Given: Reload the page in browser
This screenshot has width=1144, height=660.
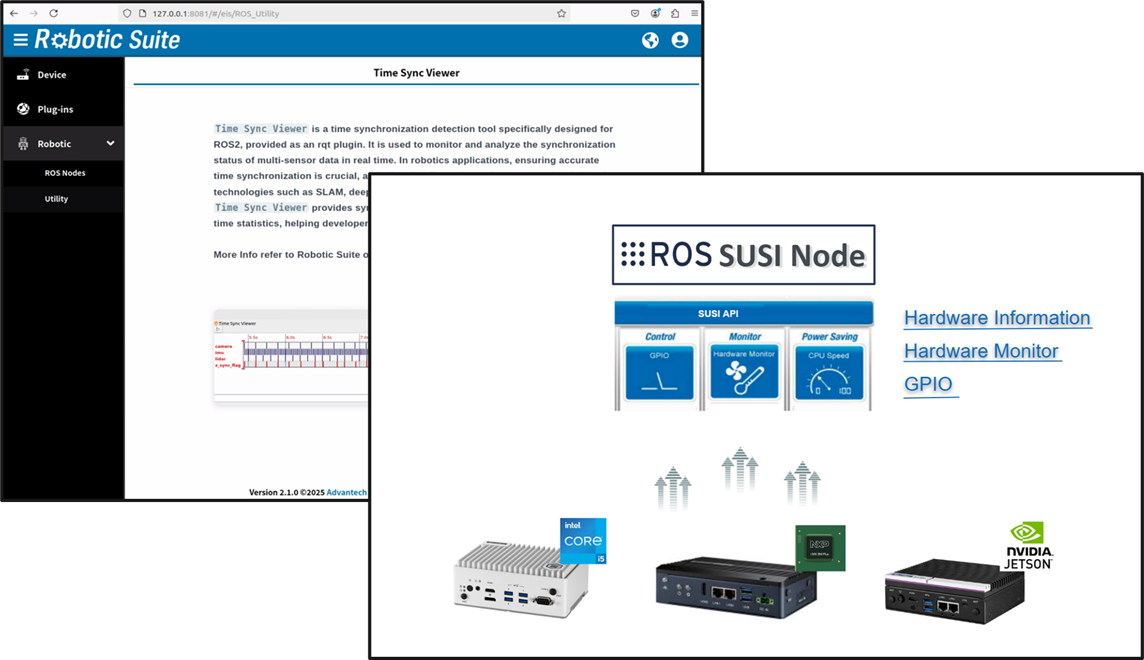Looking at the screenshot, I should 54,13.
